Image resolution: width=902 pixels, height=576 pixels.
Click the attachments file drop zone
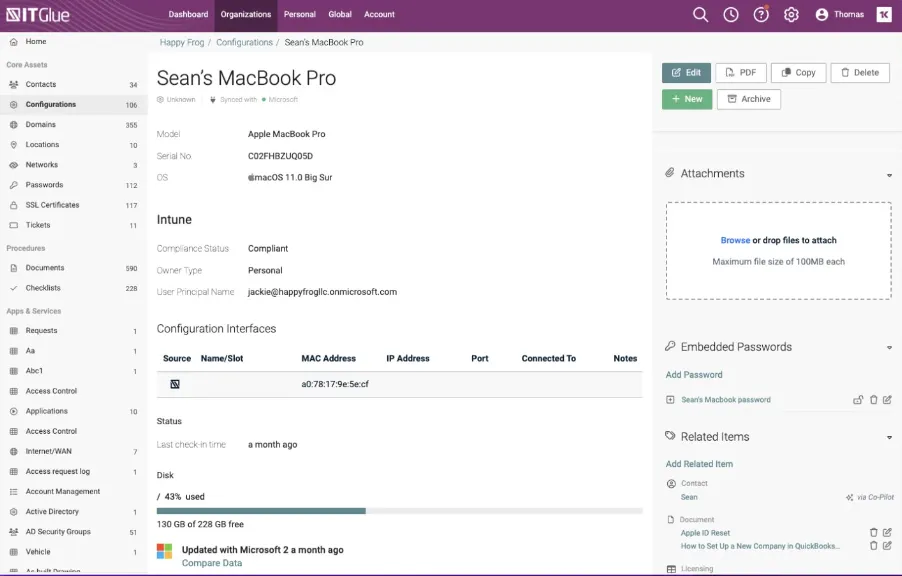pos(778,250)
